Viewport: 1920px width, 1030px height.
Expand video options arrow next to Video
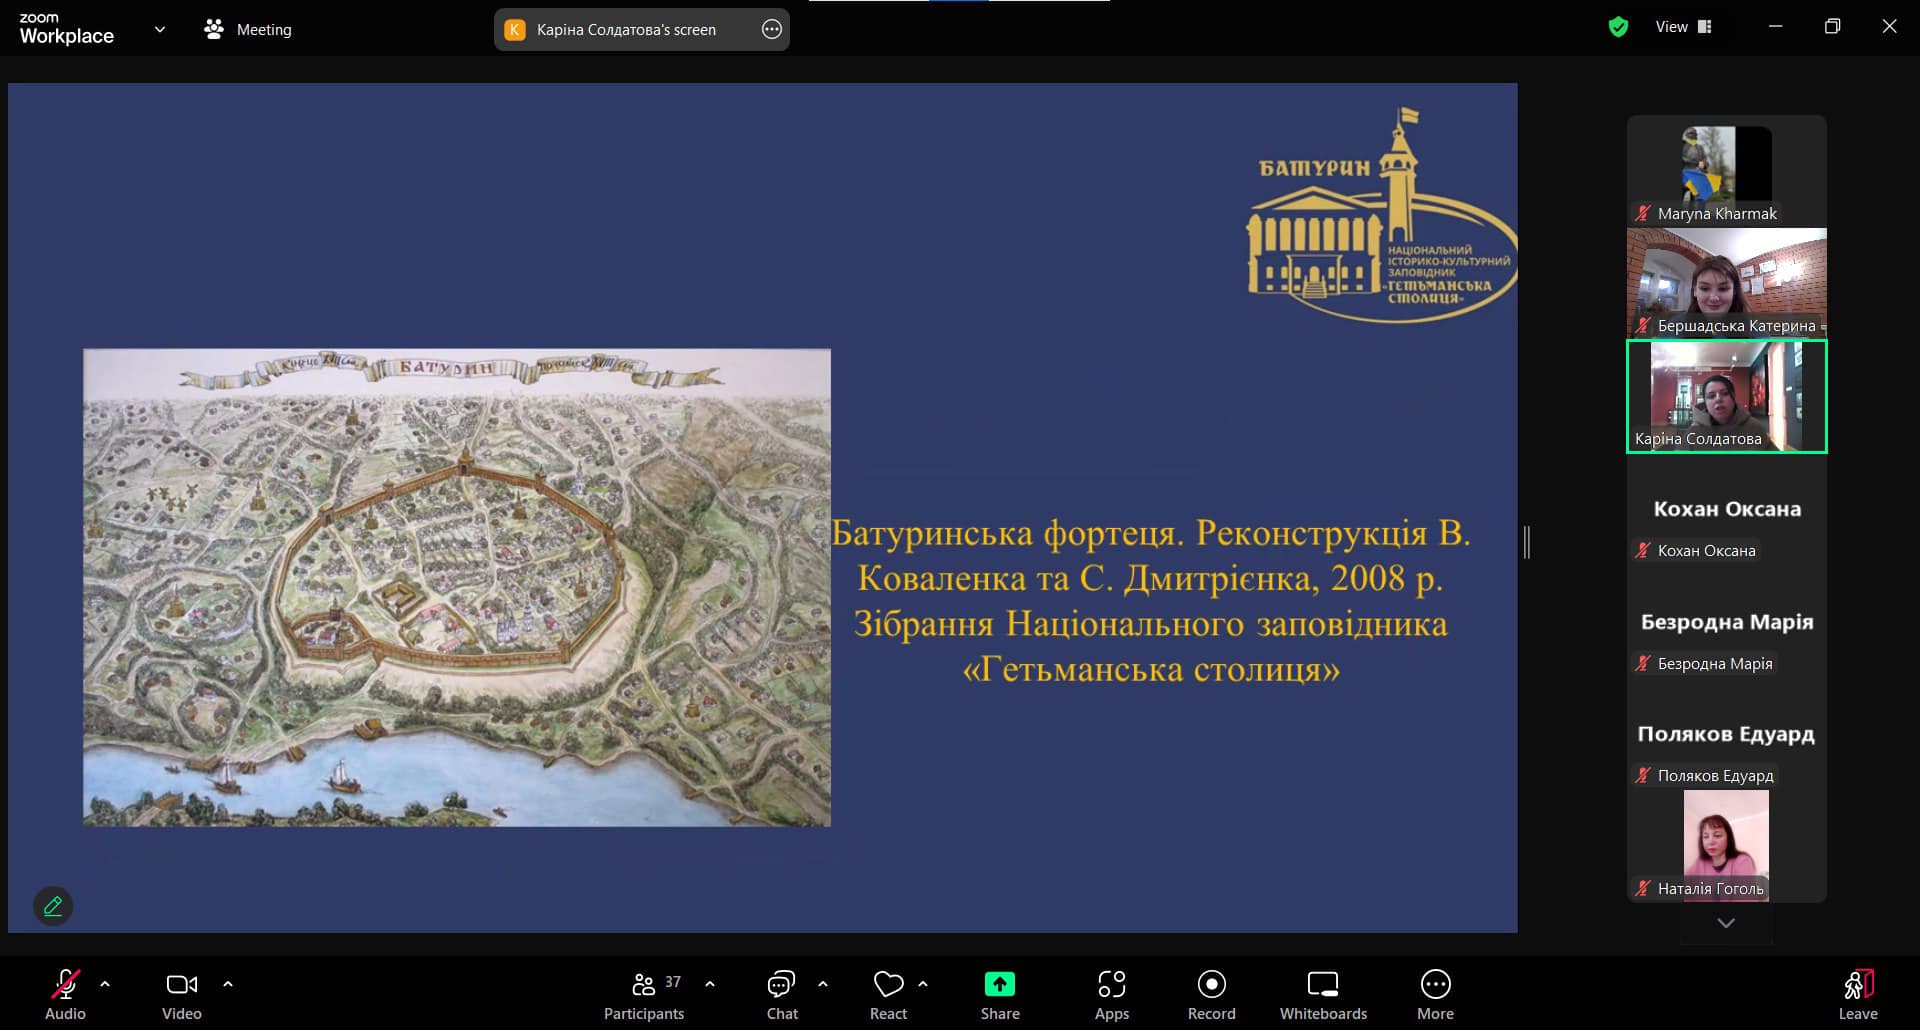coord(228,984)
